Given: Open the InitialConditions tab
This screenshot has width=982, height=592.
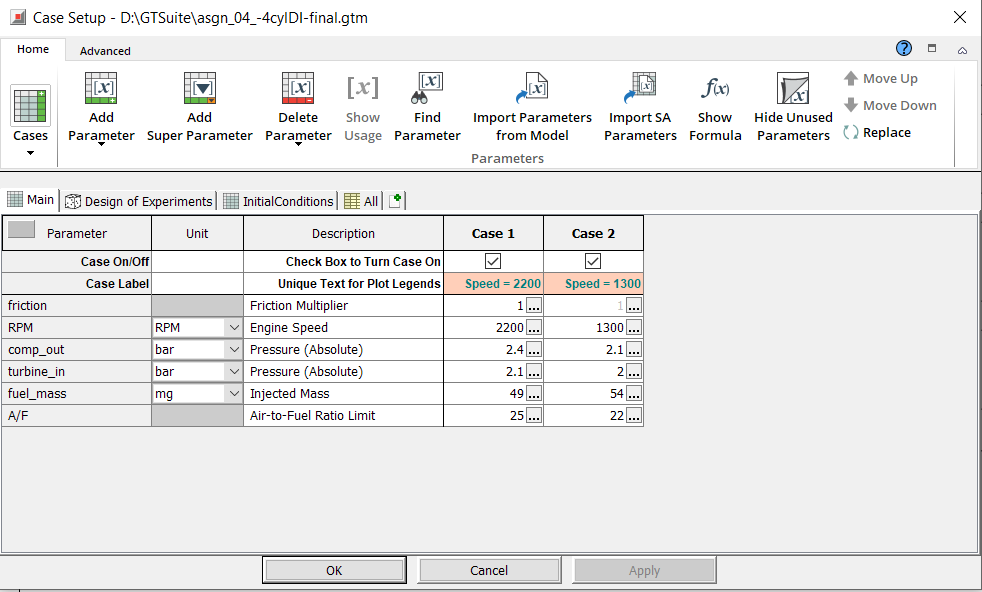Looking at the screenshot, I should 279,201.
